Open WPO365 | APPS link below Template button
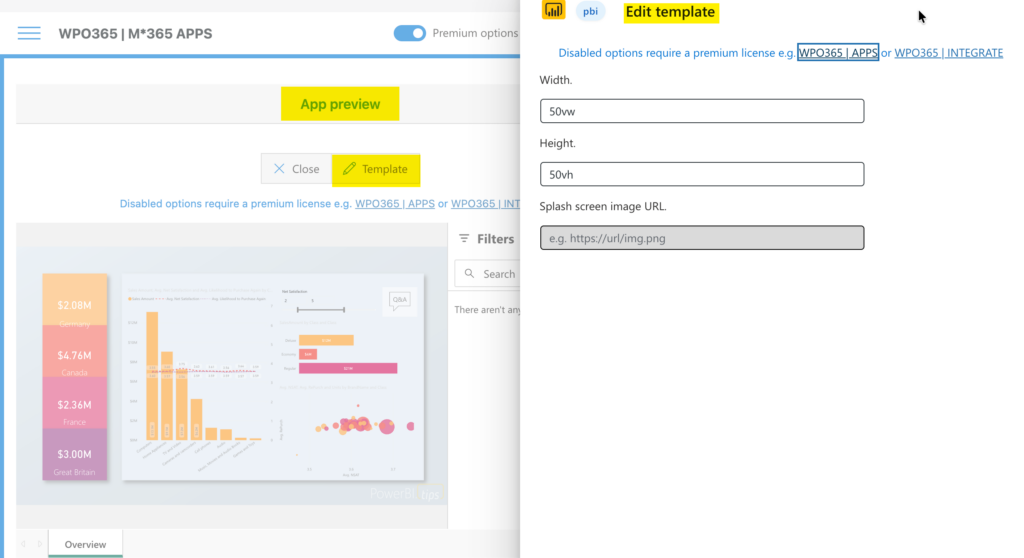The image size is (1024, 558). click(x=394, y=204)
